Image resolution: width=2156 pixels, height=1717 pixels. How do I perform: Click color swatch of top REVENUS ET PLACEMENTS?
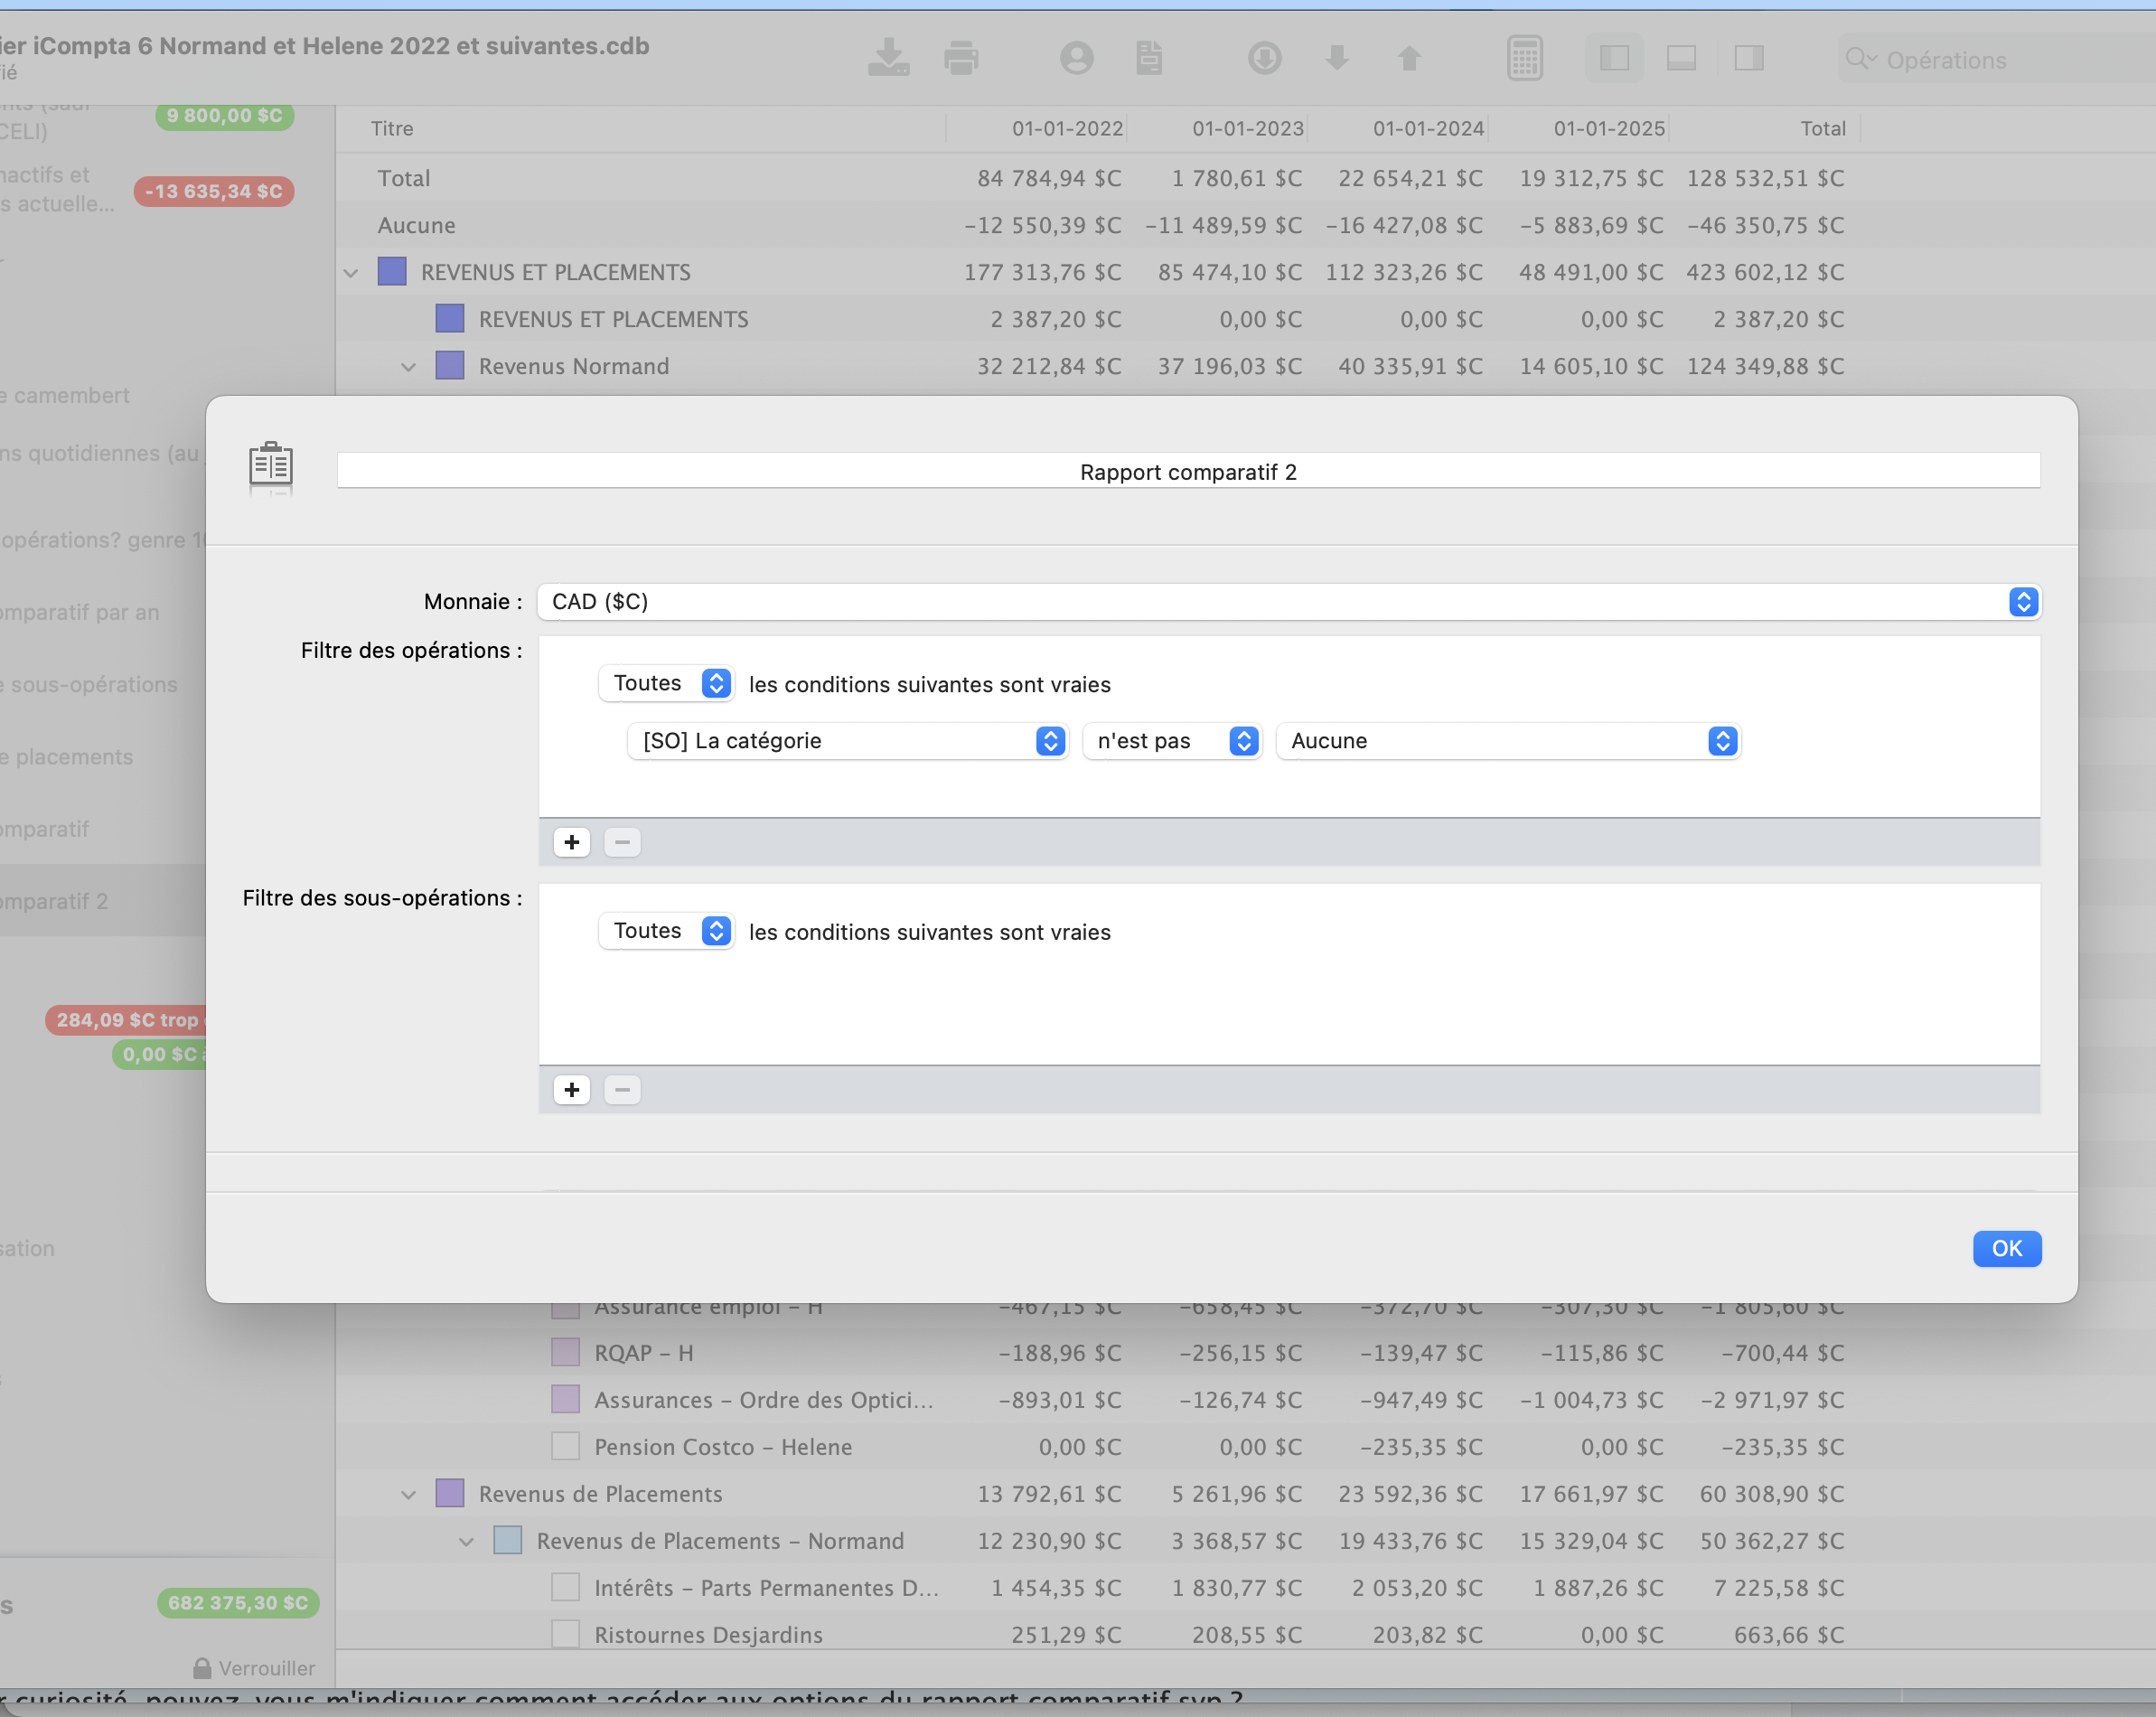point(392,272)
